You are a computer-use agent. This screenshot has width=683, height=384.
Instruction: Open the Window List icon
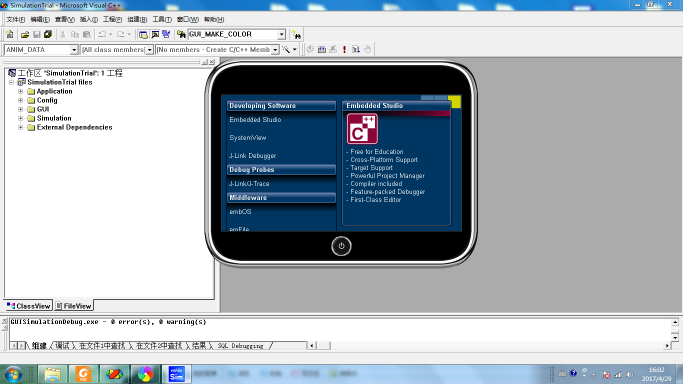coord(166,34)
